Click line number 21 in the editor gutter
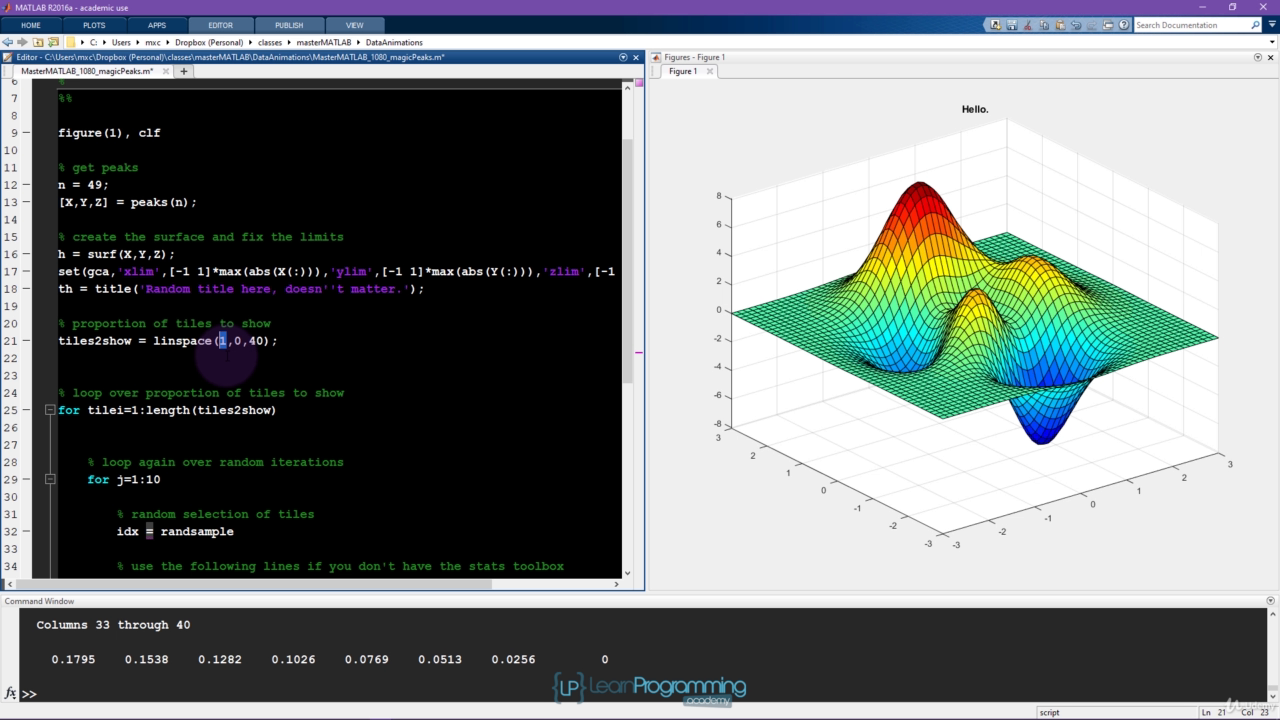This screenshot has width=1280, height=720. tap(11, 341)
